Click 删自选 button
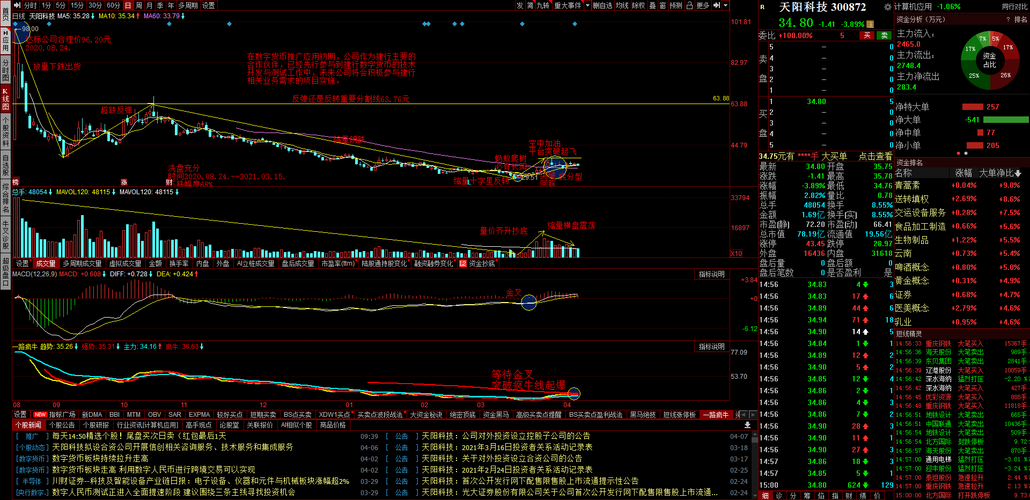 tap(602, 5)
